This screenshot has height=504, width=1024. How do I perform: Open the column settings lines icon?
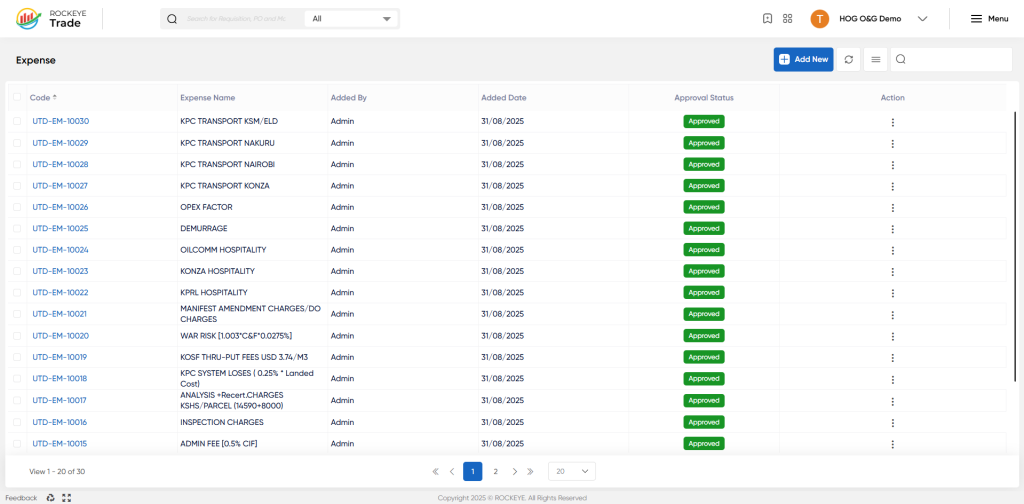(876, 59)
